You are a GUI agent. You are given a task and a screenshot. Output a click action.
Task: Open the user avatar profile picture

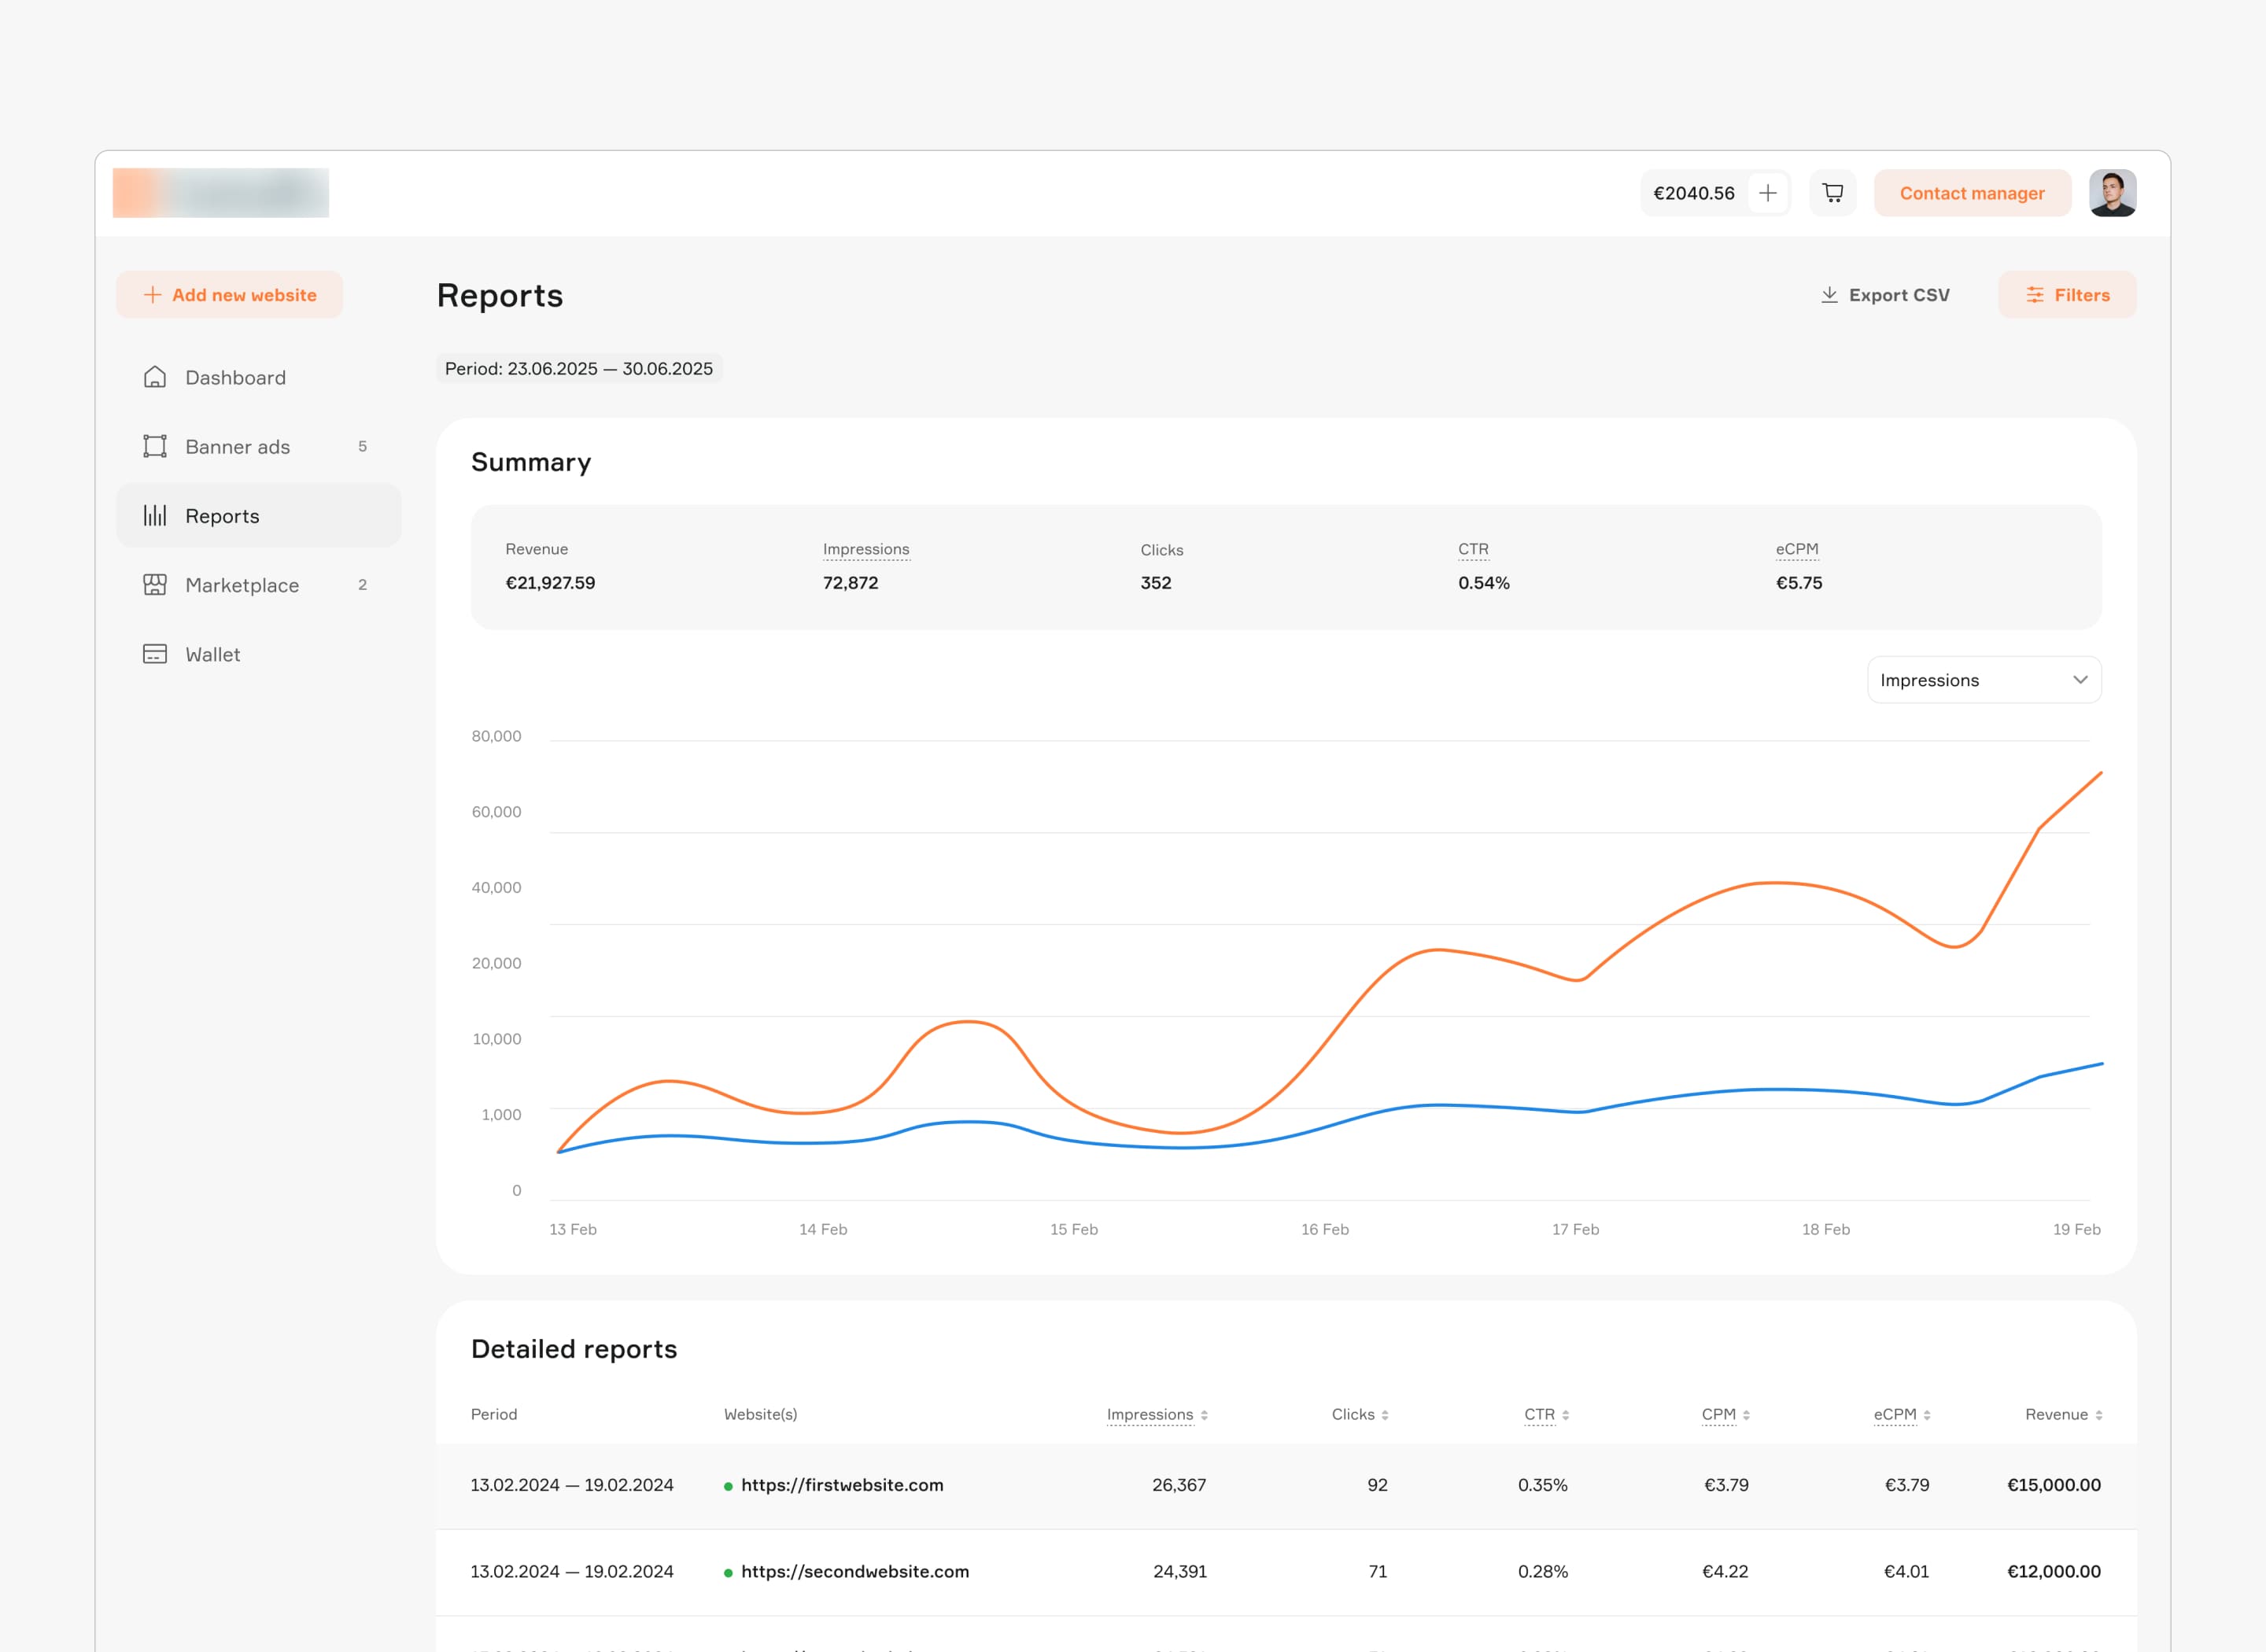tap(2112, 193)
